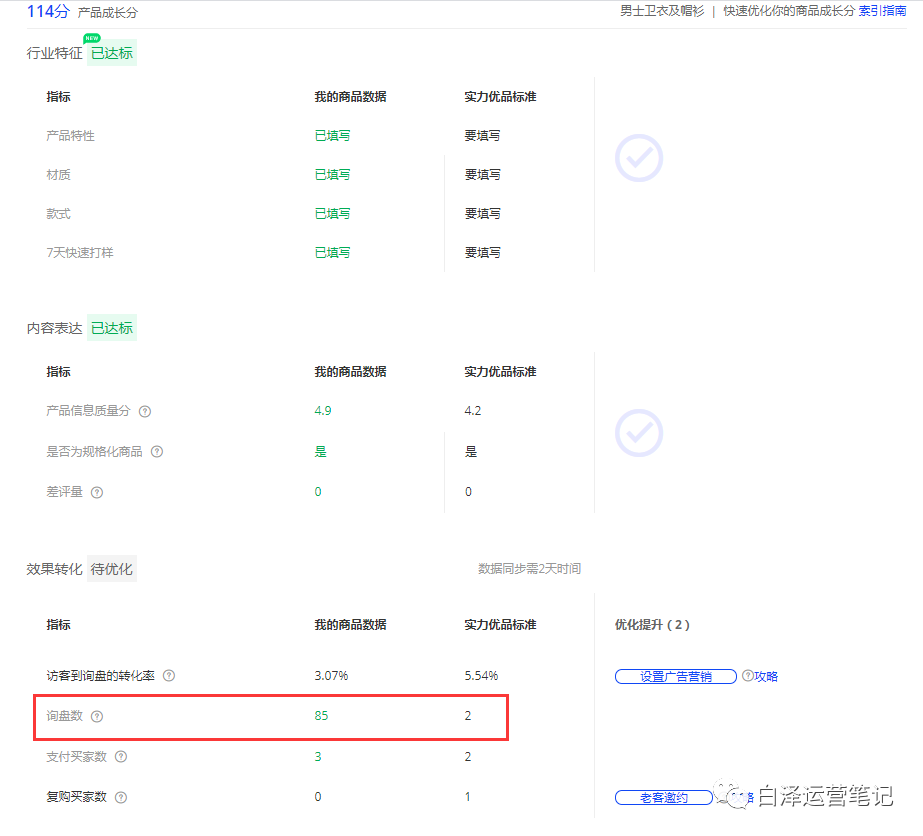Open the 支付买家数 help icon
The image size is (923, 836).
[120, 757]
